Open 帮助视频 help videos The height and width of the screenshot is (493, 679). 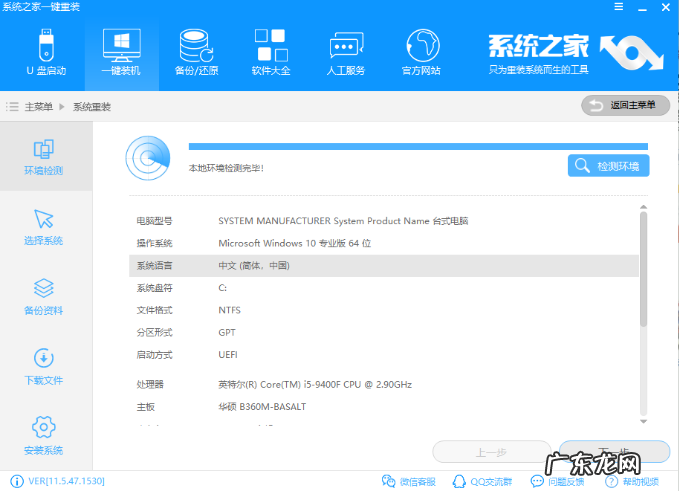(x=632, y=481)
